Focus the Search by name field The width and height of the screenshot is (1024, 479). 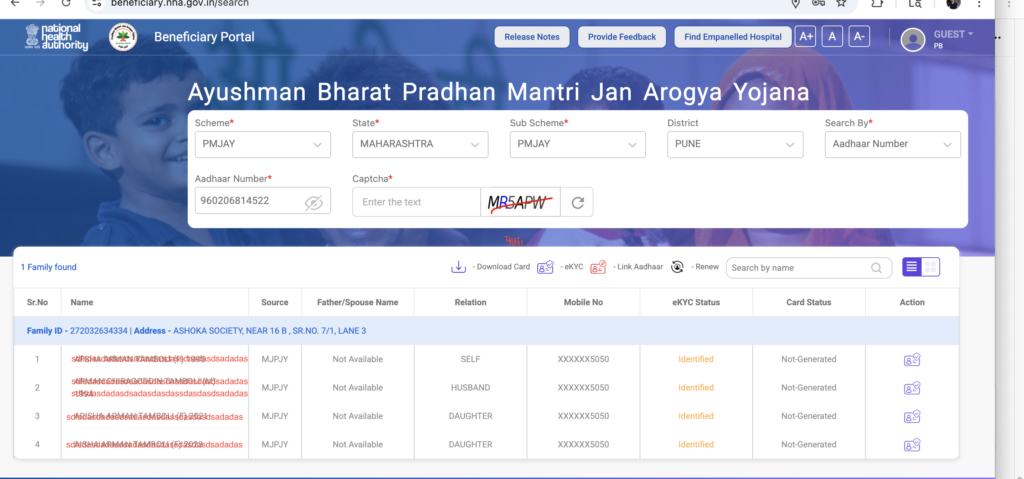[x=808, y=268]
